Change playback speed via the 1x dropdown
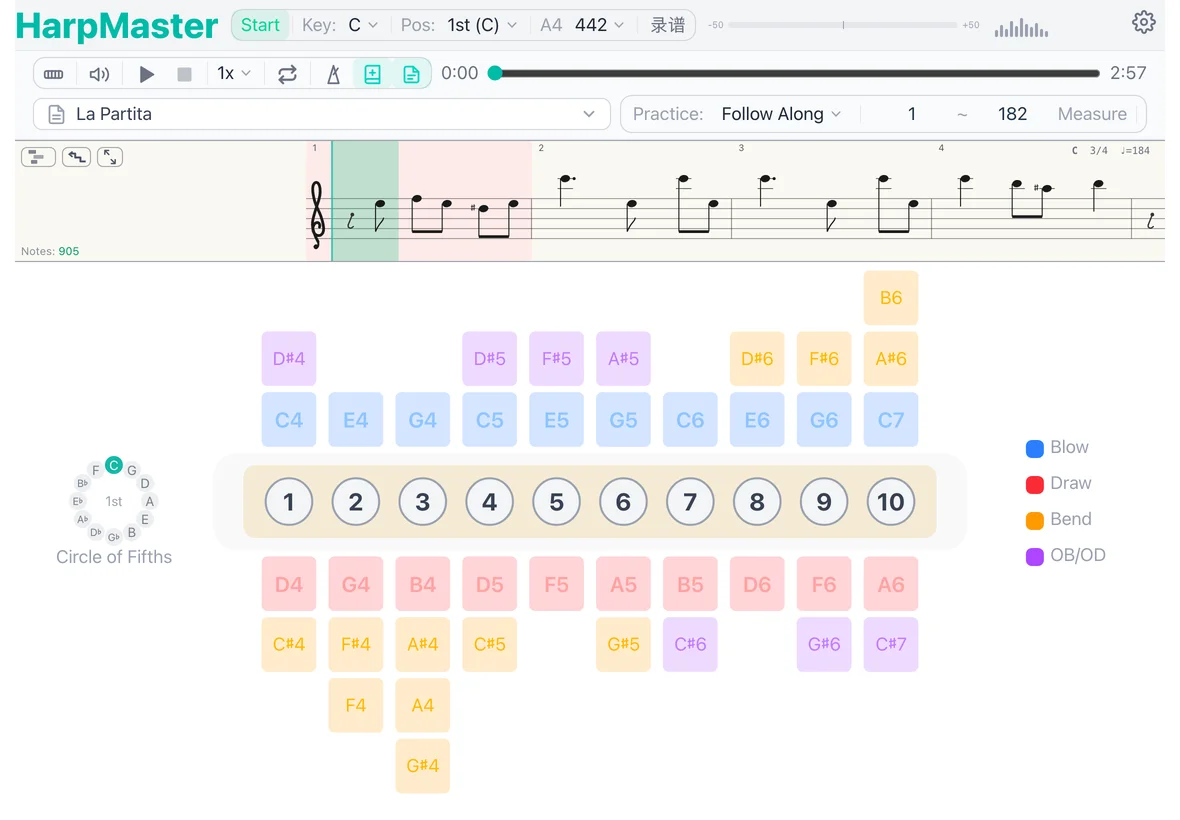The width and height of the screenshot is (1180, 820). point(233,73)
